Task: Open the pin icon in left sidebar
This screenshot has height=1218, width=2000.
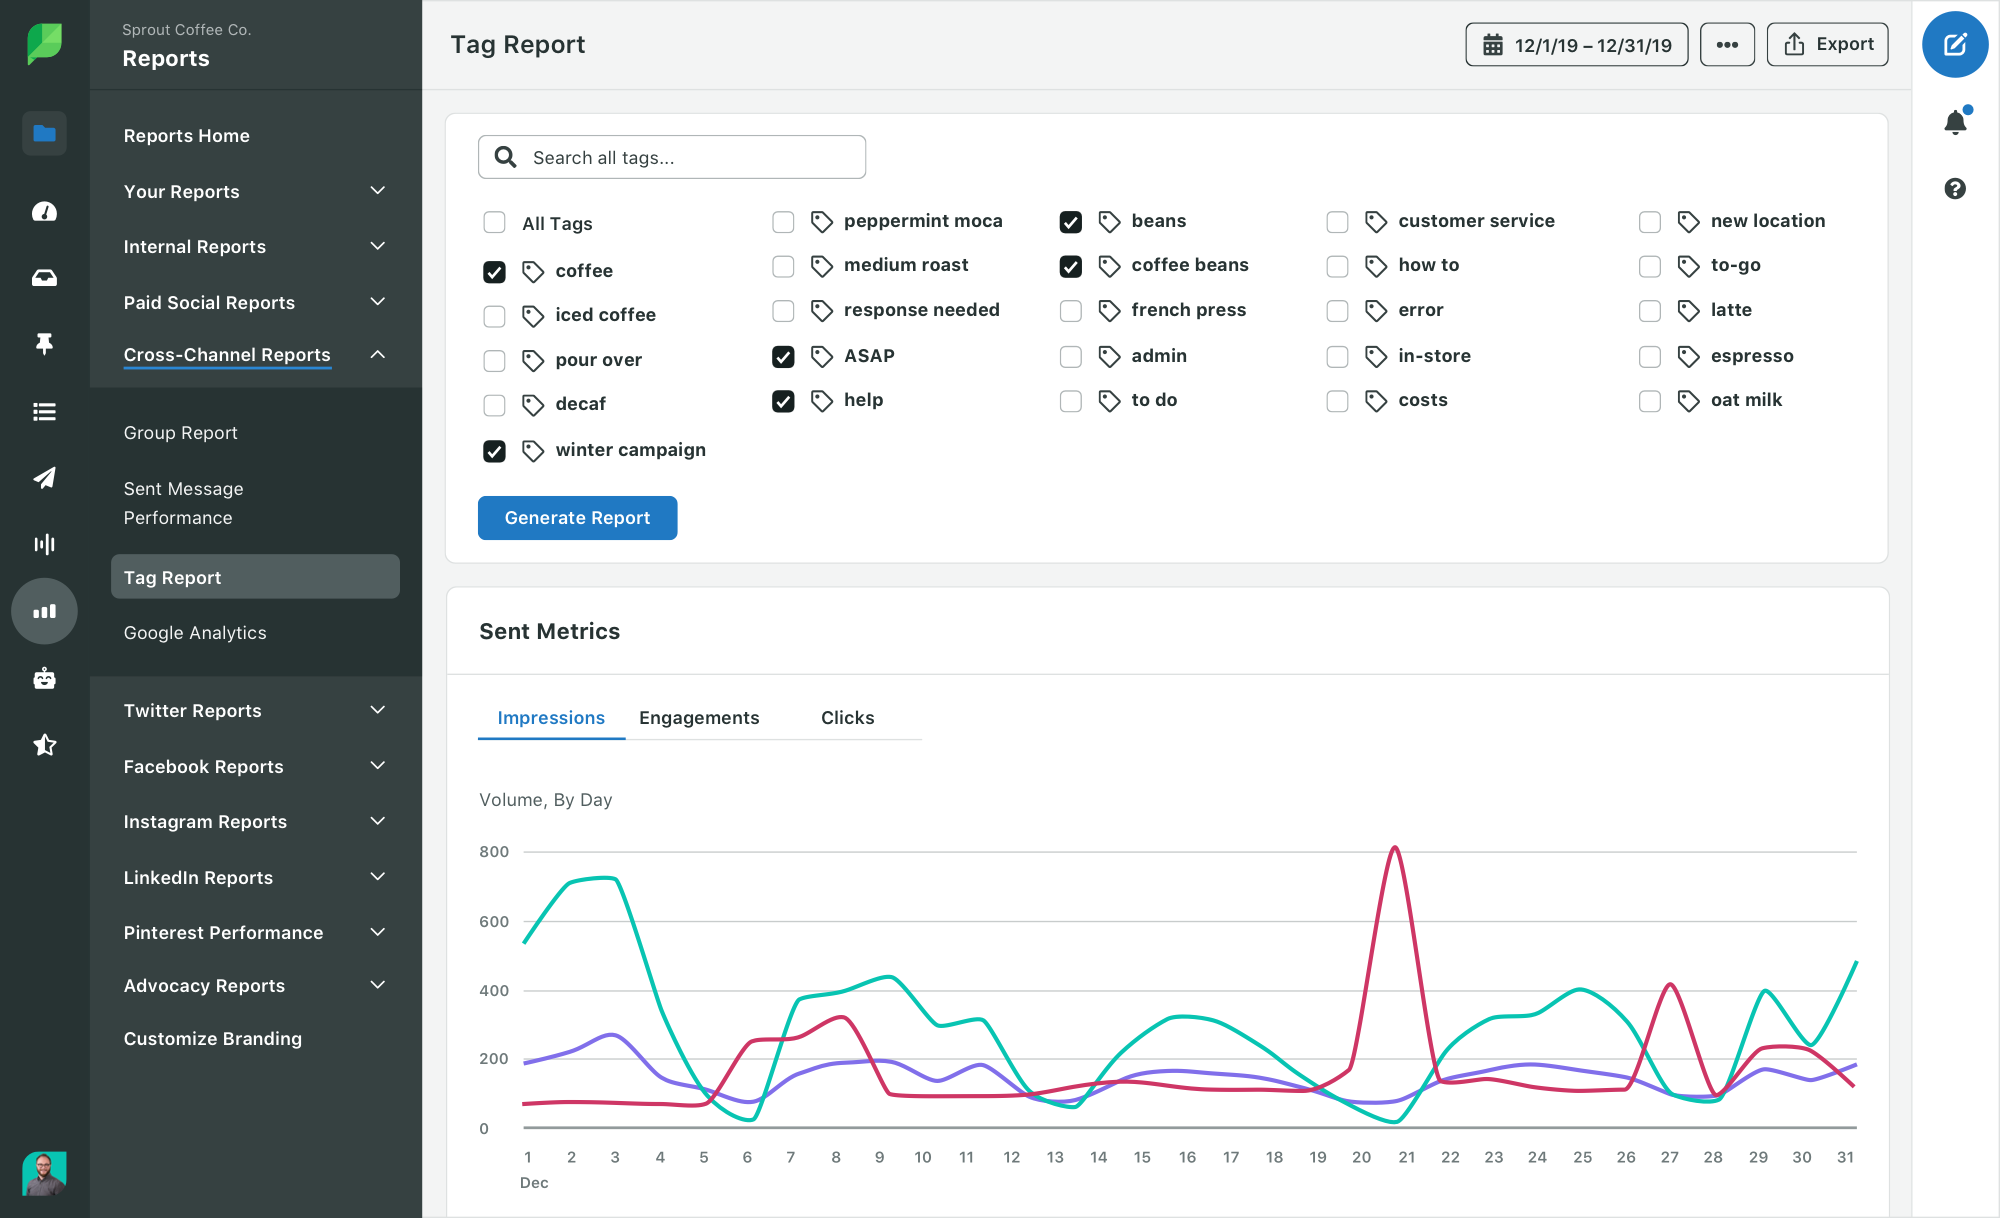Action: point(44,344)
